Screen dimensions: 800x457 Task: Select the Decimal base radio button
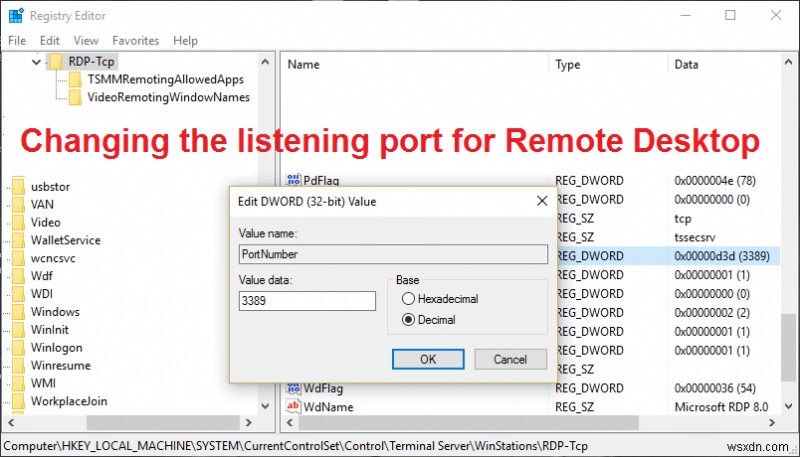(x=408, y=320)
